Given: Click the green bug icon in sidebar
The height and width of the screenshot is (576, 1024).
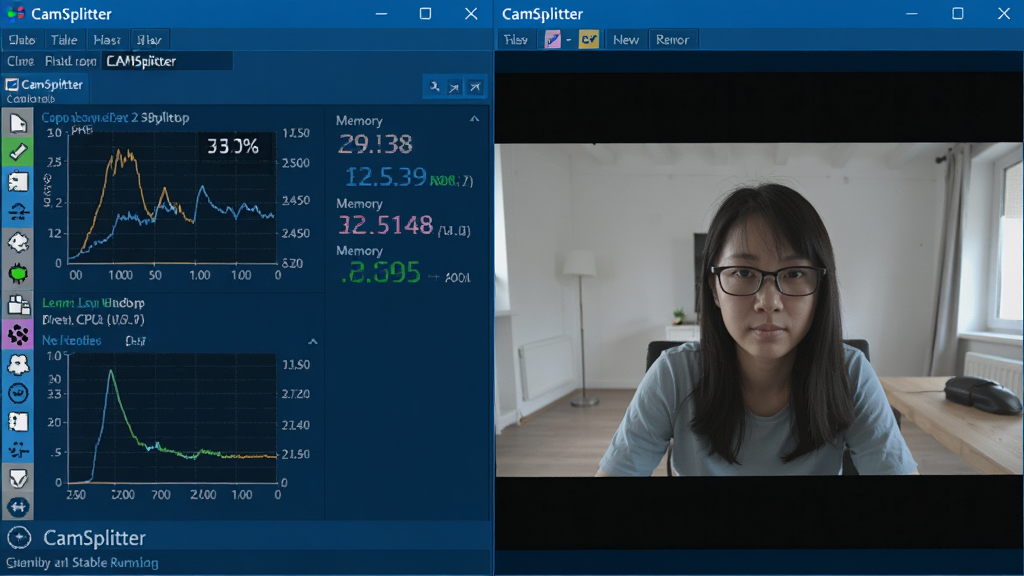Looking at the screenshot, I should pyautogui.click(x=18, y=273).
